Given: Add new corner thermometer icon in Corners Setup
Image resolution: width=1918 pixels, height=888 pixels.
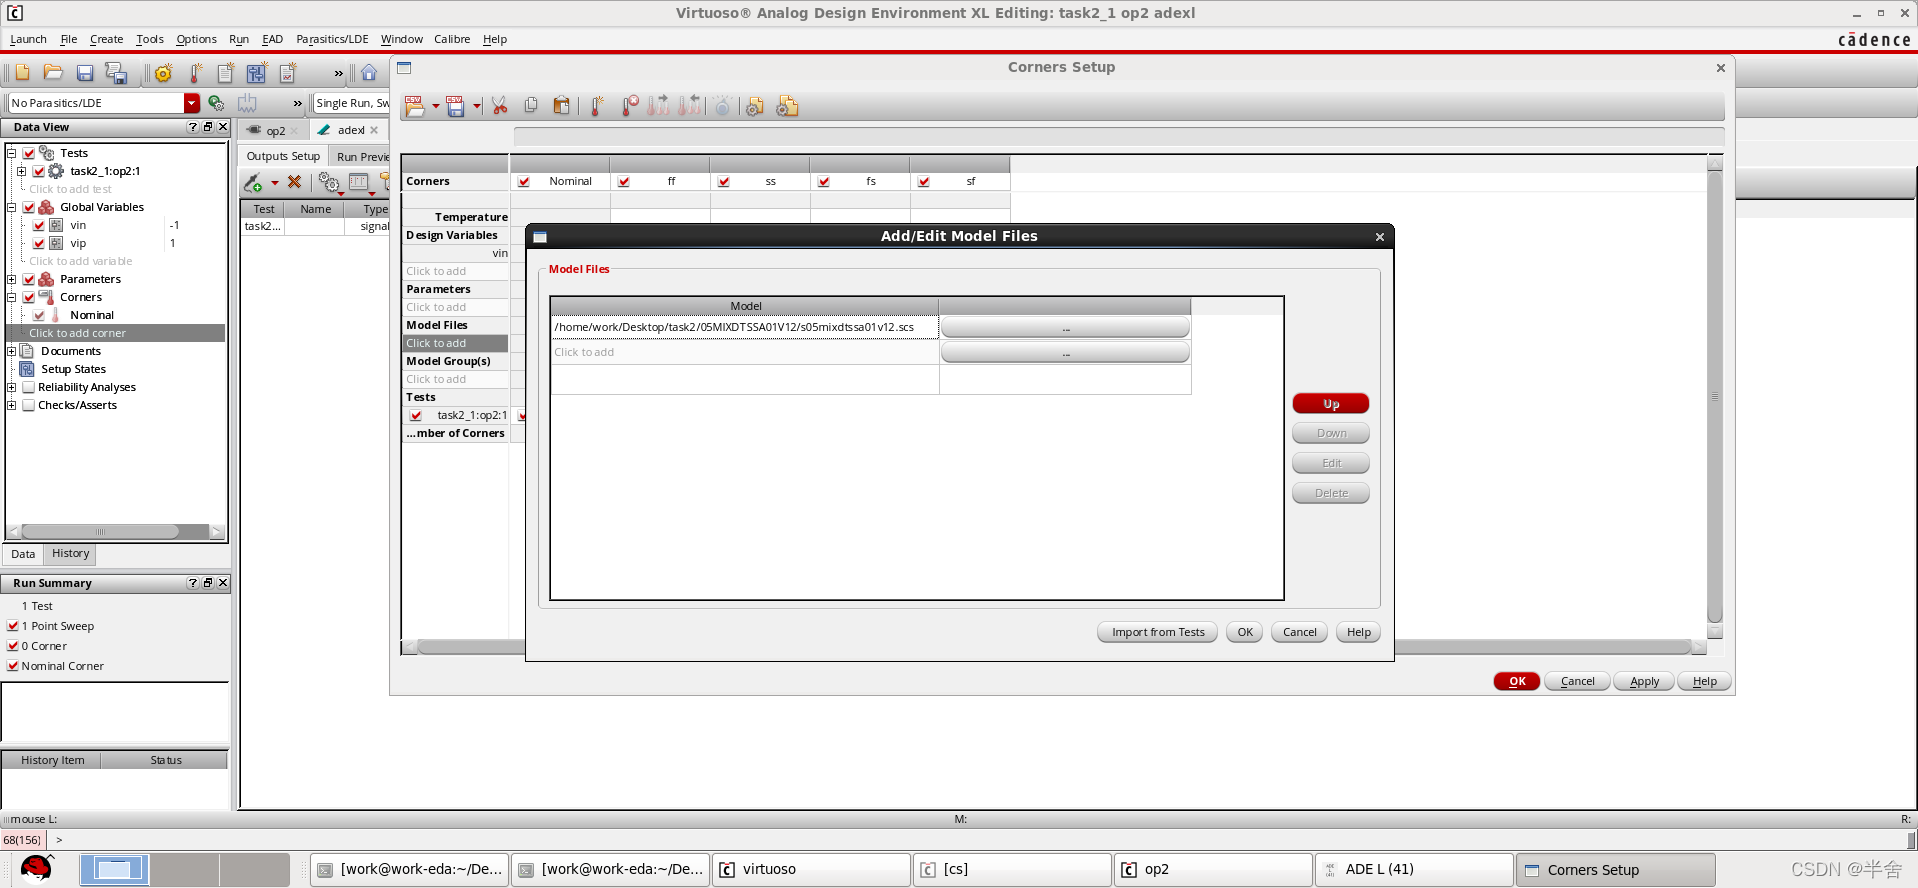Looking at the screenshot, I should pyautogui.click(x=597, y=106).
